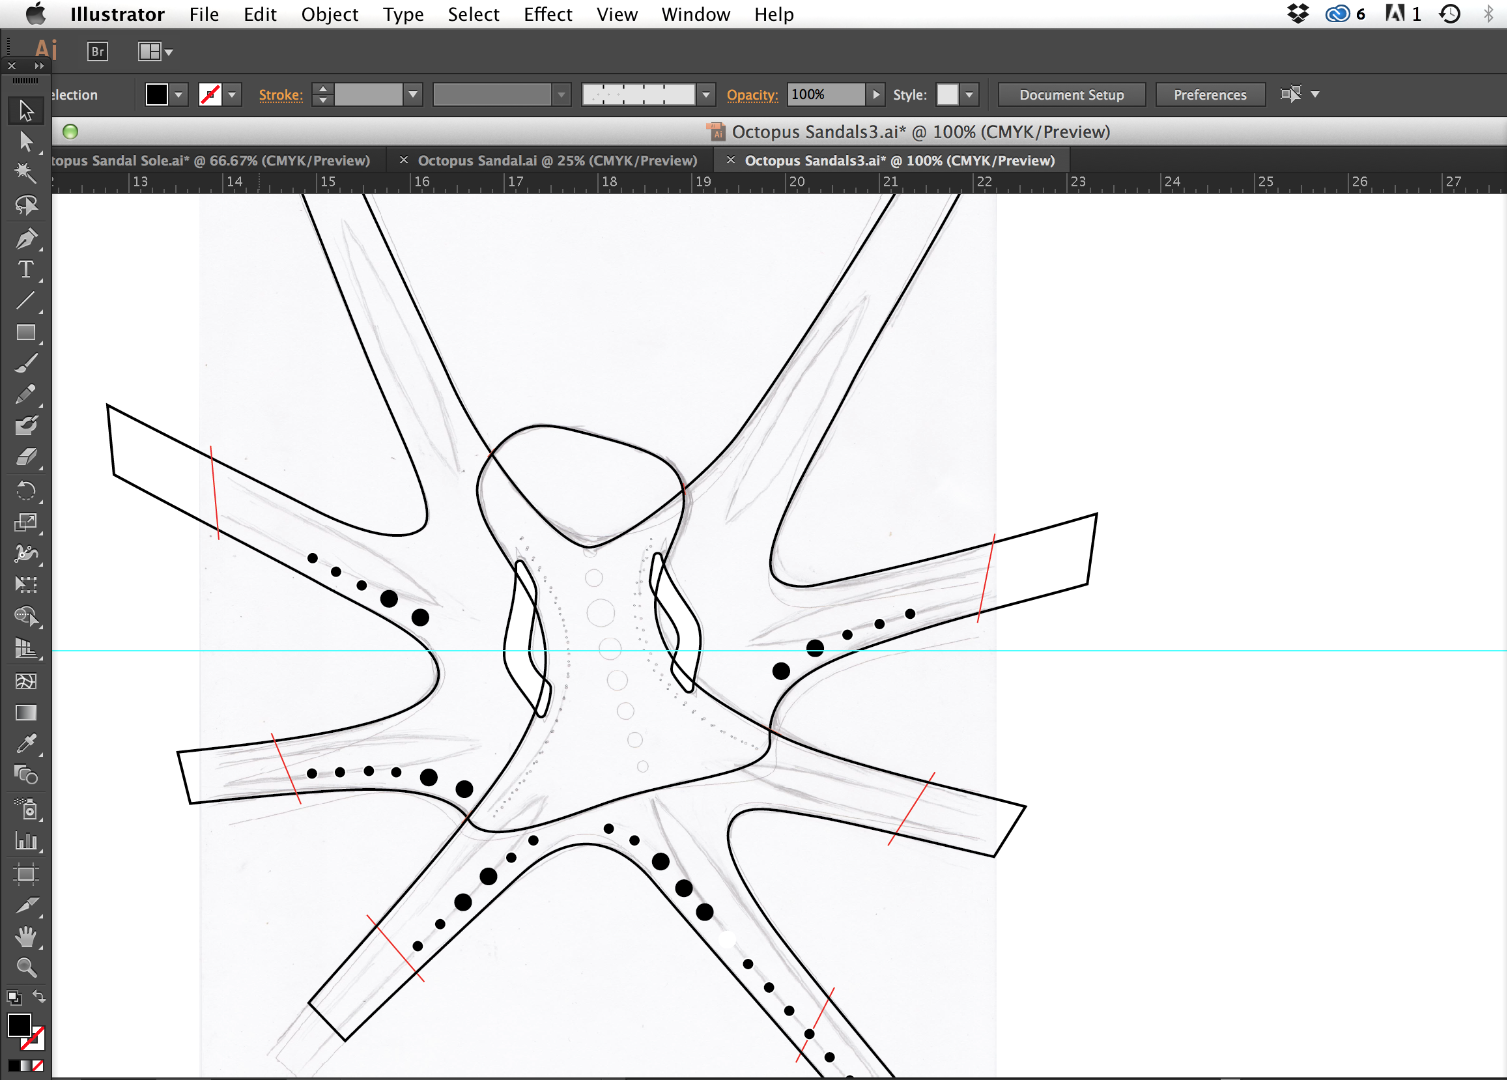Select the Type tool
Screen dimensions: 1507x1080
pos(26,270)
